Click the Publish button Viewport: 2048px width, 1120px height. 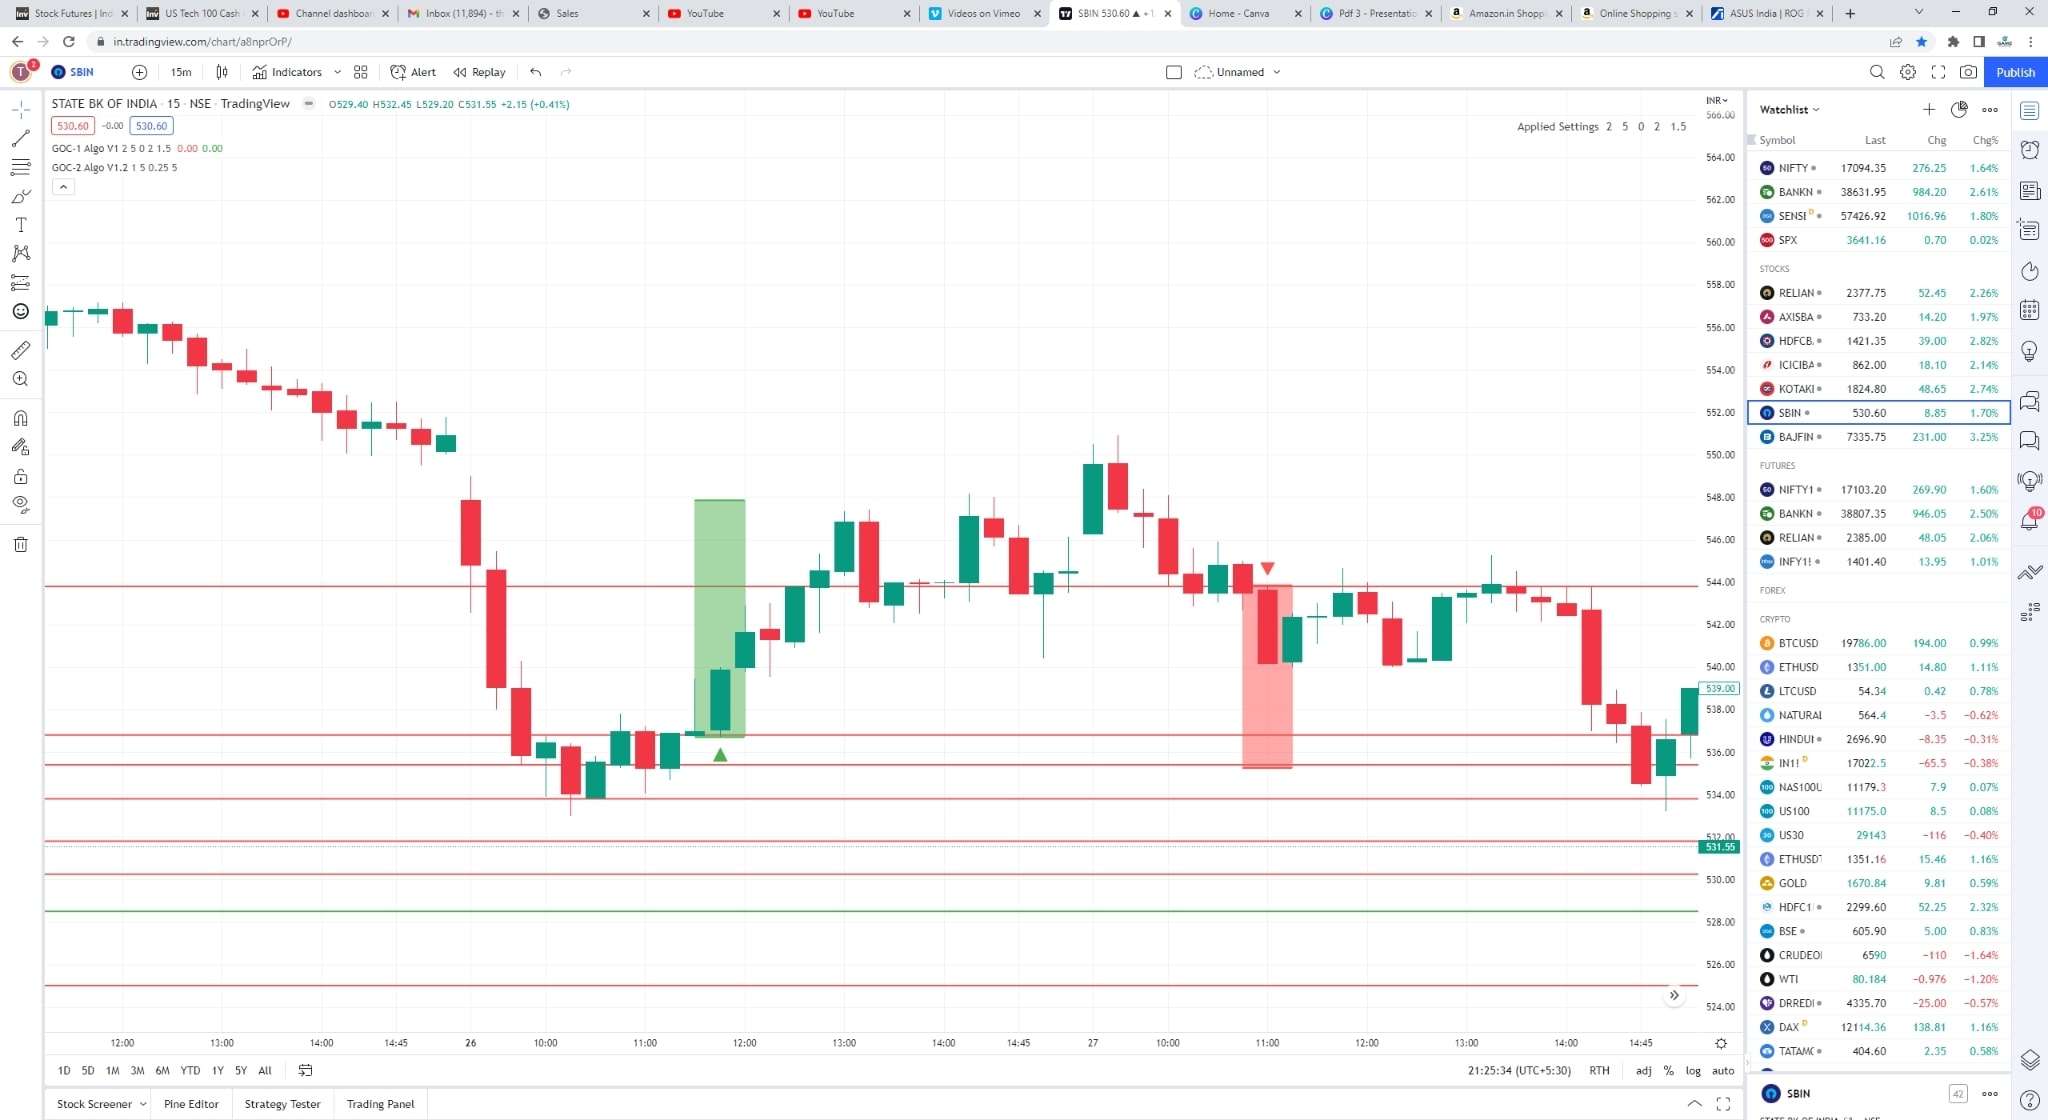[2015, 72]
